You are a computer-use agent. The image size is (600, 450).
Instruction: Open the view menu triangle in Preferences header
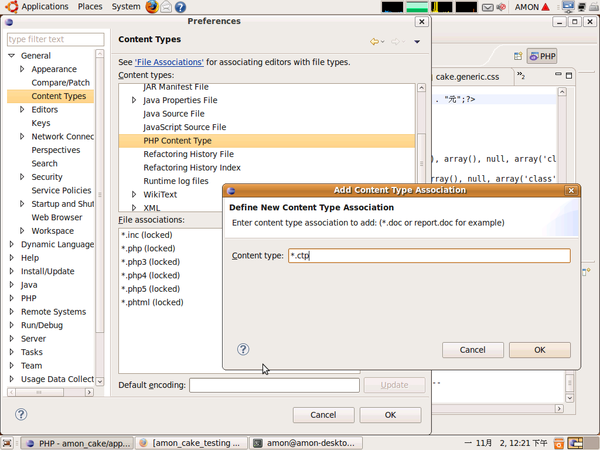[x=417, y=41]
